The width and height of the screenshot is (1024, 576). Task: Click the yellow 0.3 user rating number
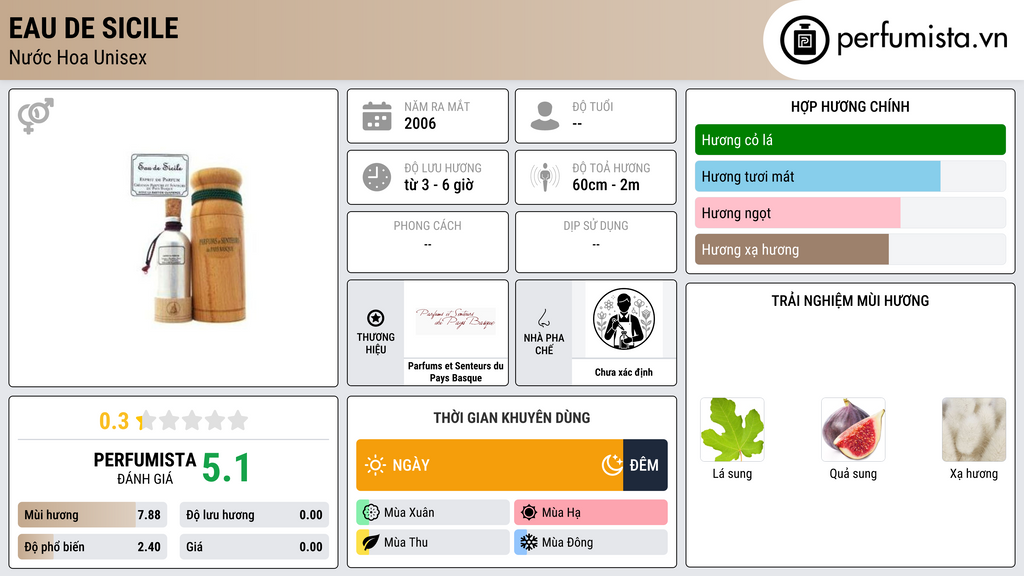(114, 421)
